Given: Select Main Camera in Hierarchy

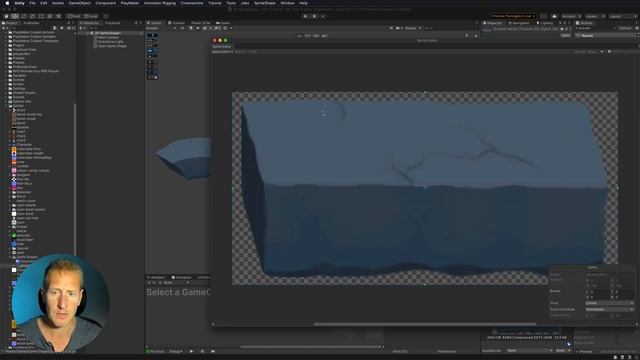Looking at the screenshot, I should pos(109,37).
